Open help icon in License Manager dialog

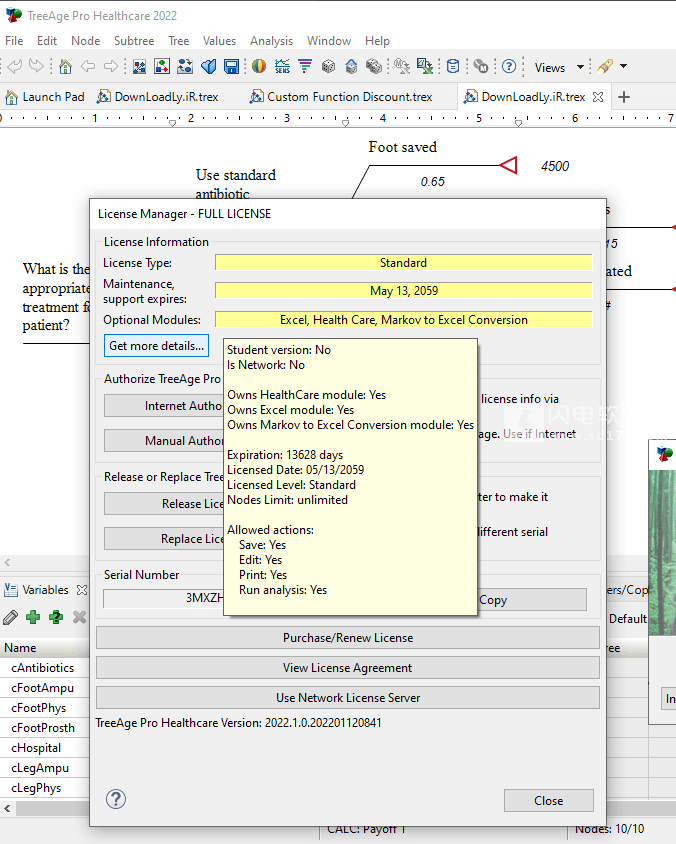tap(116, 799)
